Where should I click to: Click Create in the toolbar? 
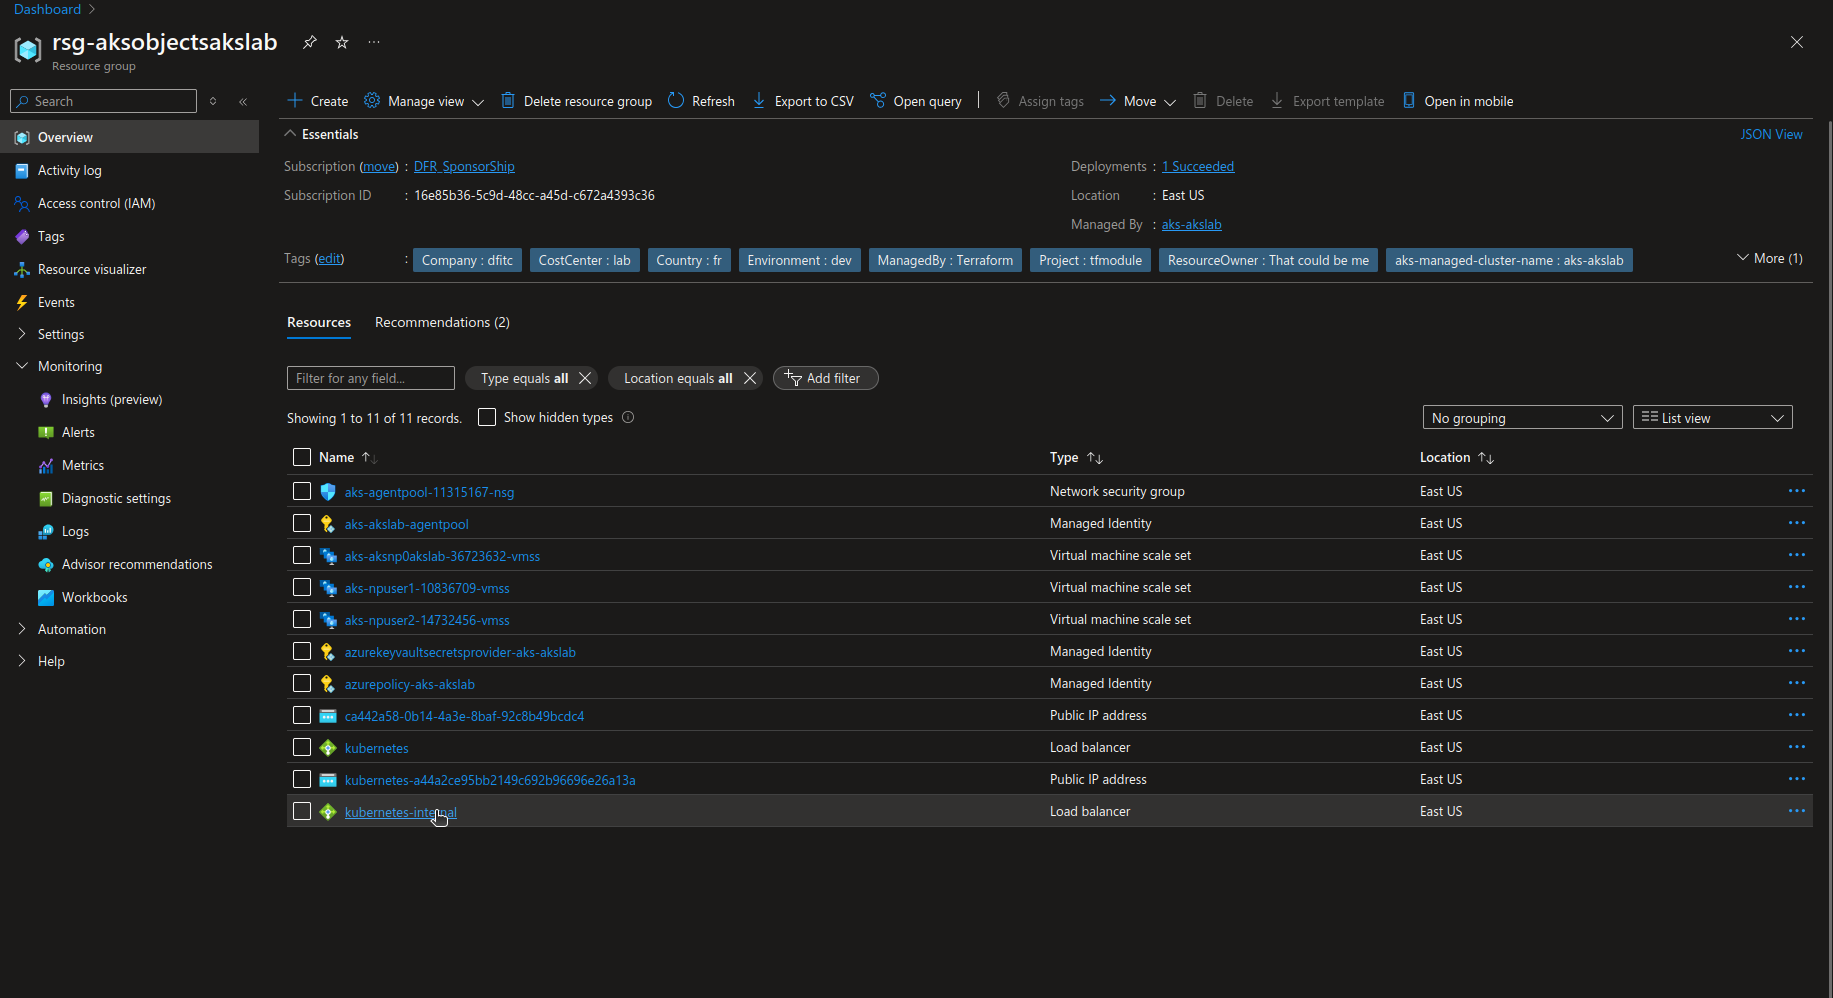click(318, 101)
